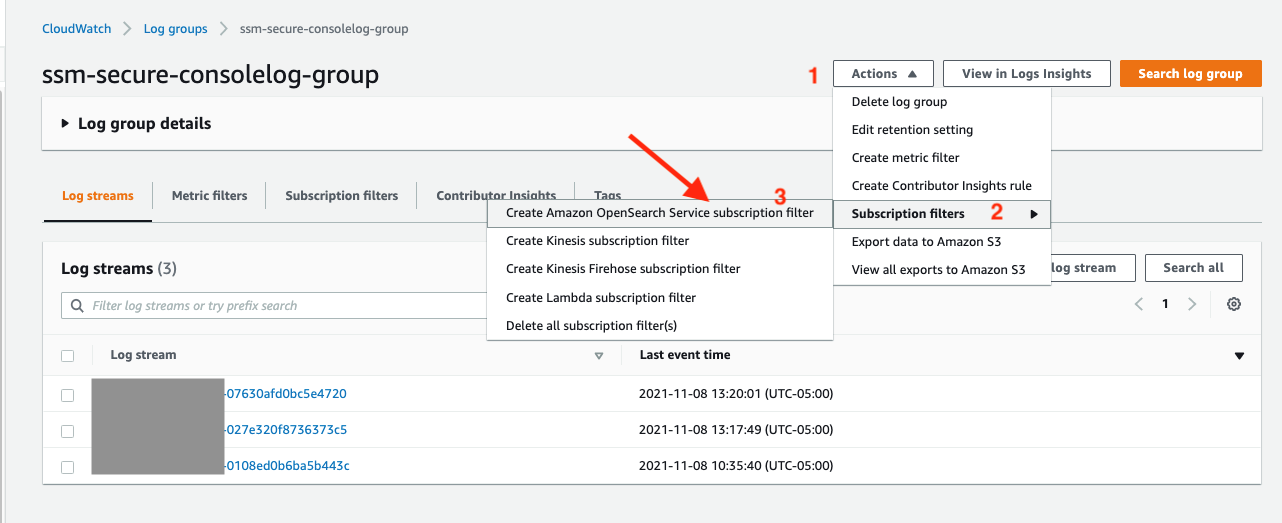The width and height of the screenshot is (1282, 523).
Task: Click page number 1 in pagination
Action: point(1165,304)
